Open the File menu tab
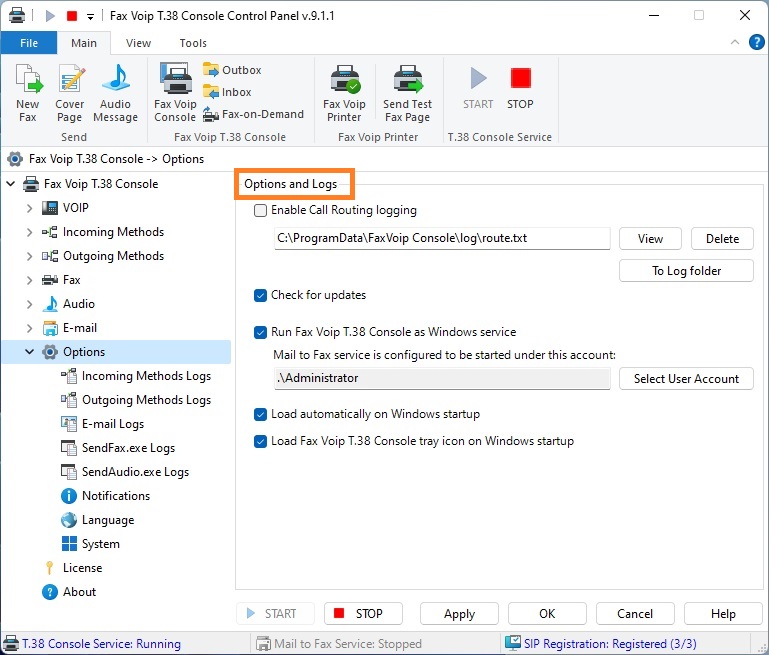 click(x=29, y=43)
